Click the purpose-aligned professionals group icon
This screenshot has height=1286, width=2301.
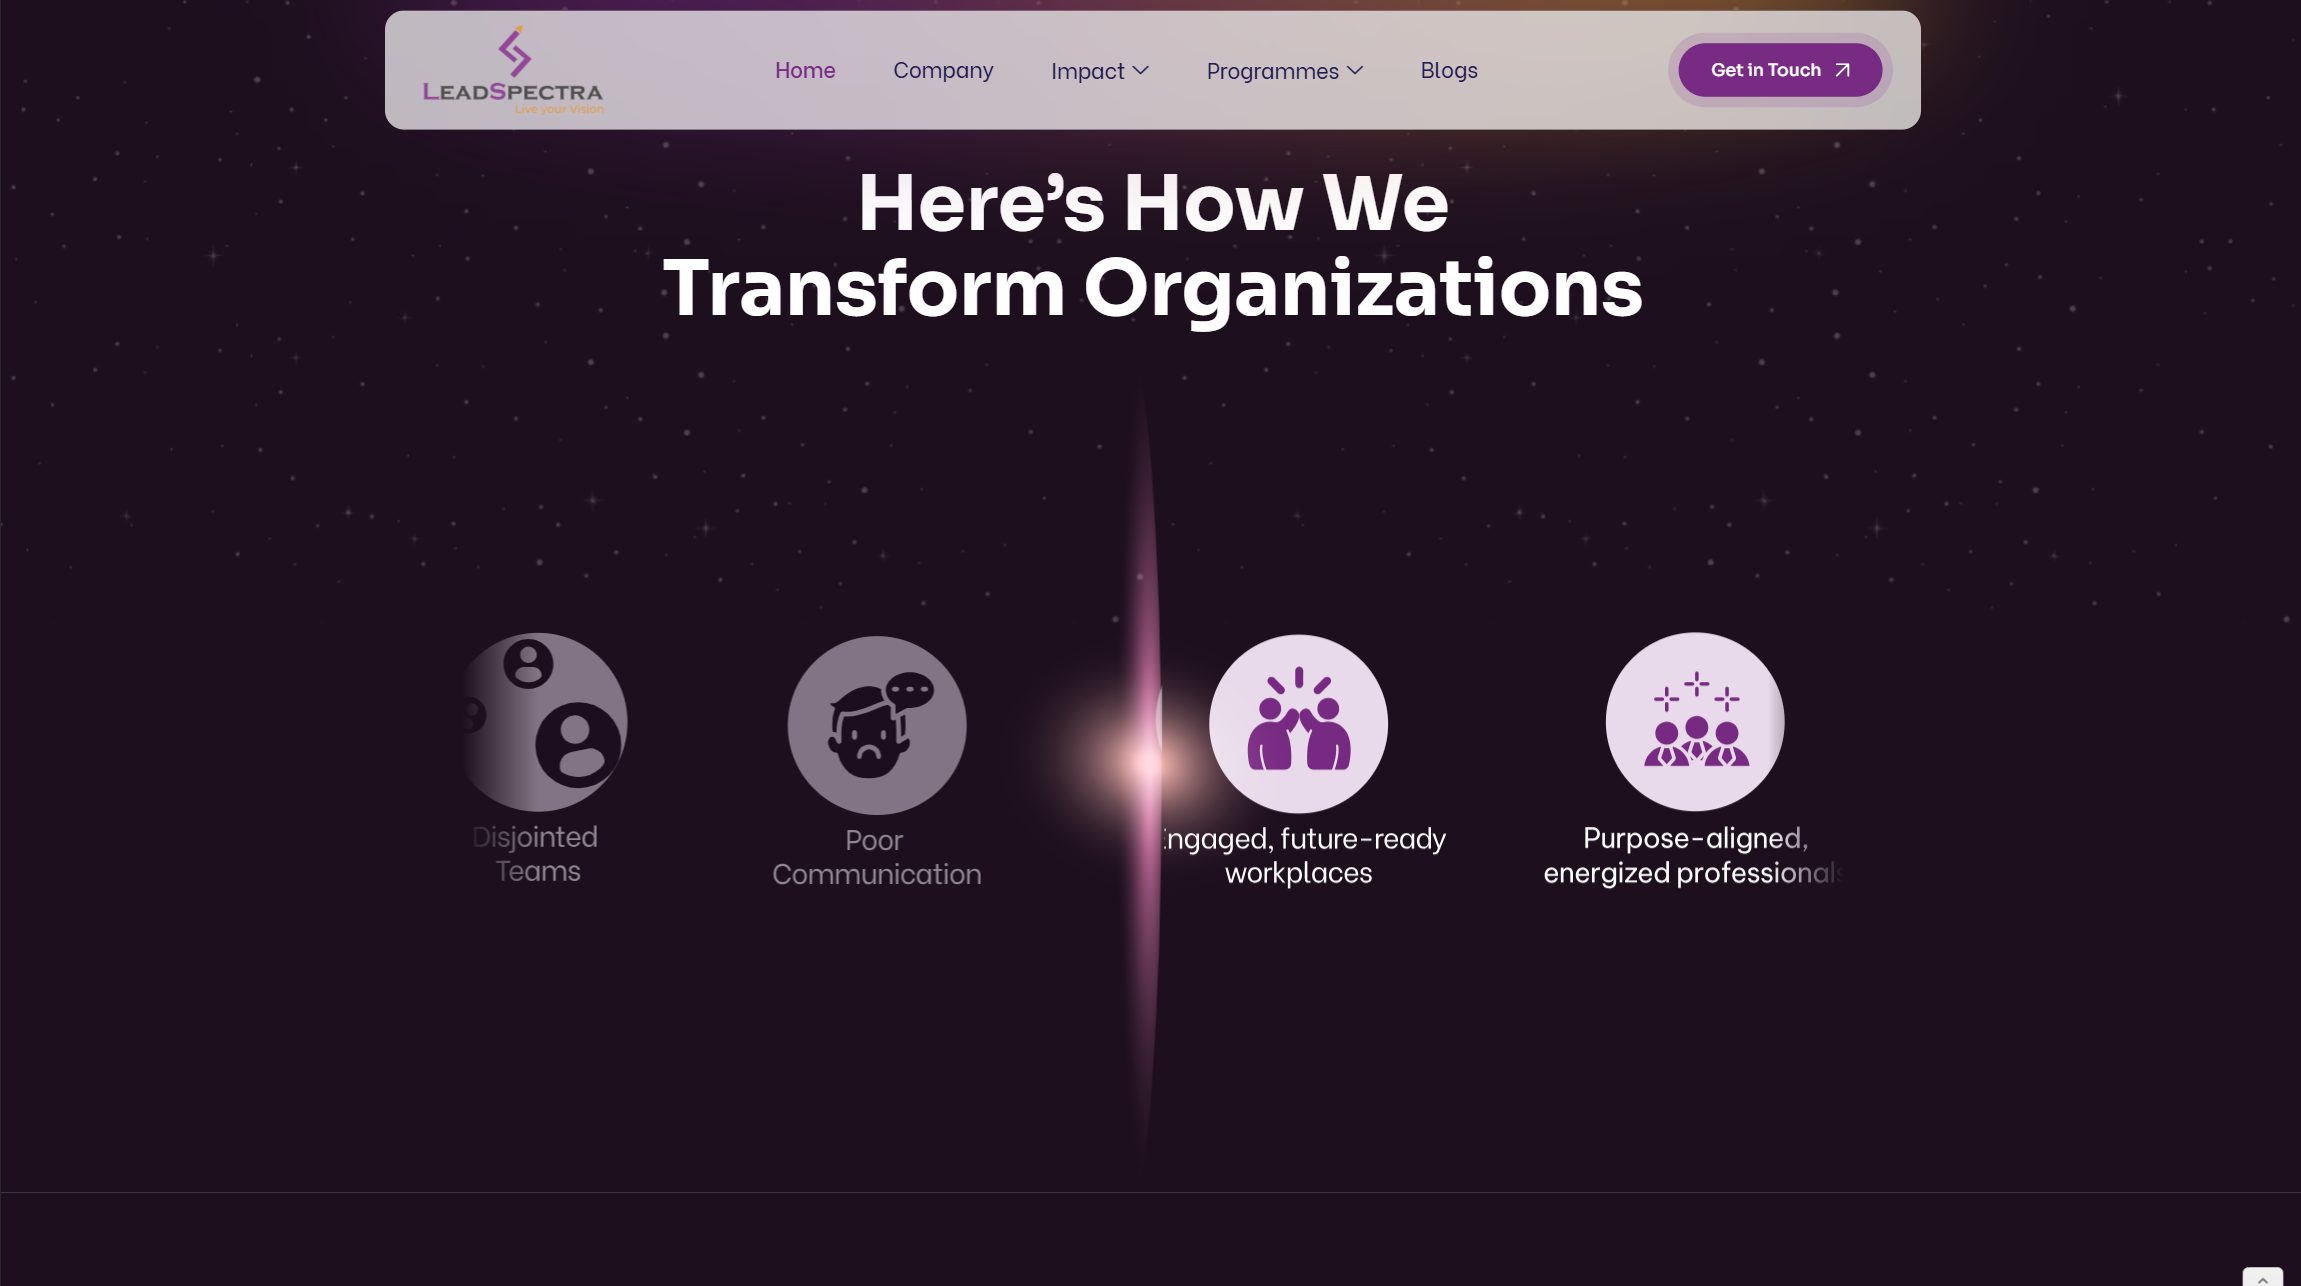[1695, 721]
